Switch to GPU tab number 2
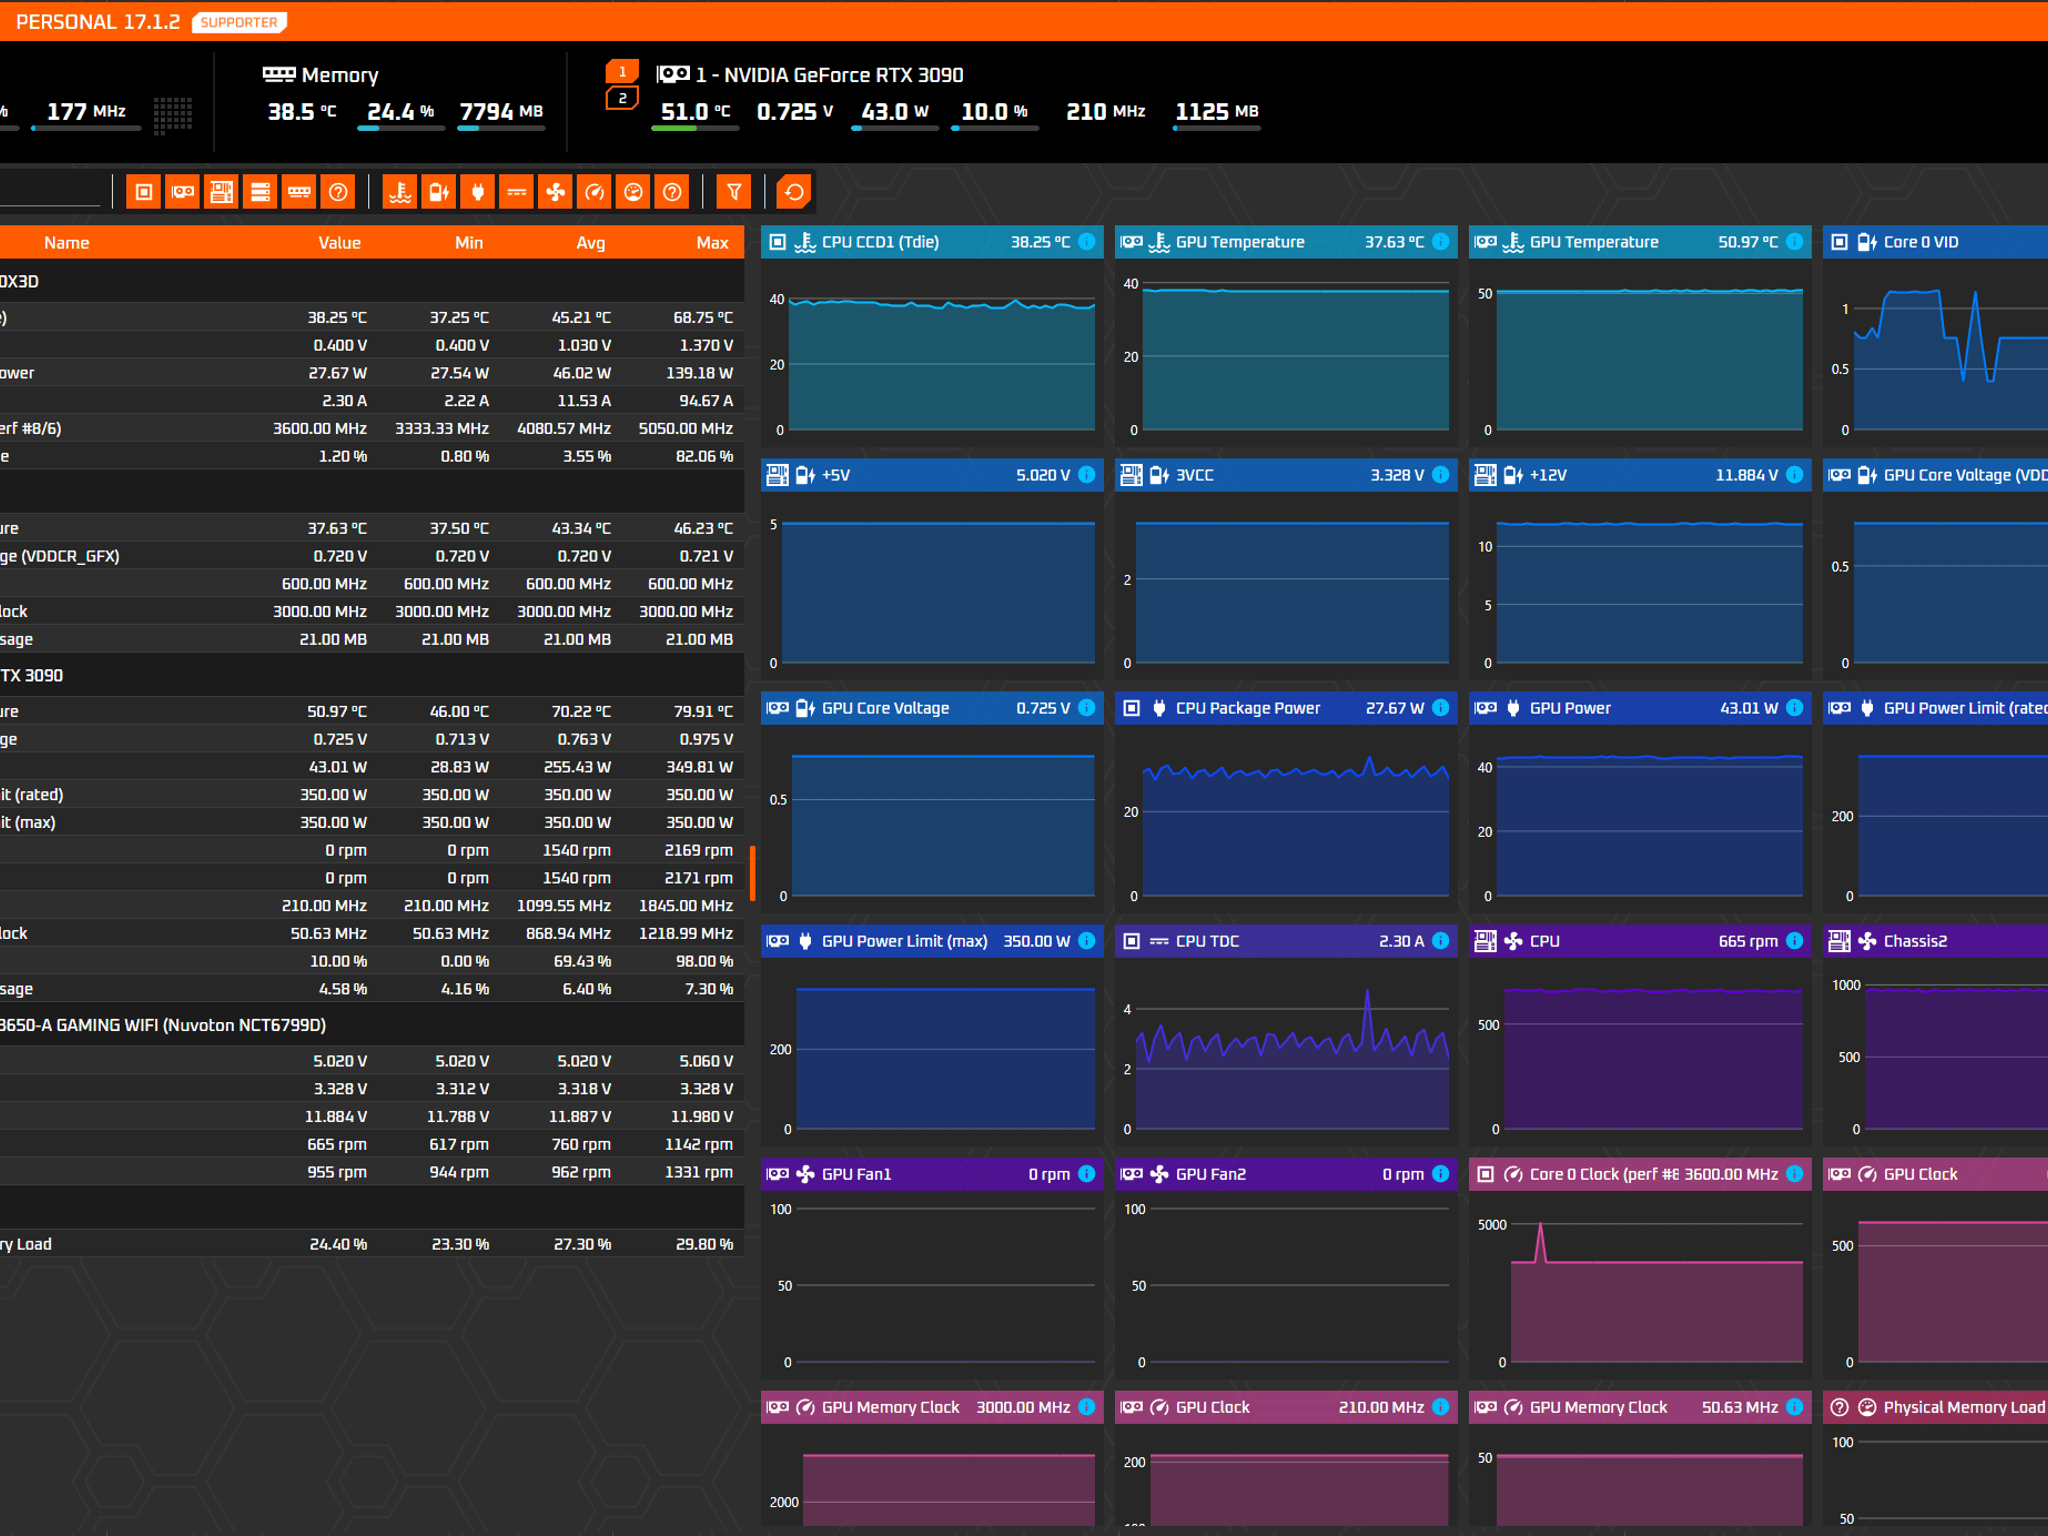 (x=622, y=98)
